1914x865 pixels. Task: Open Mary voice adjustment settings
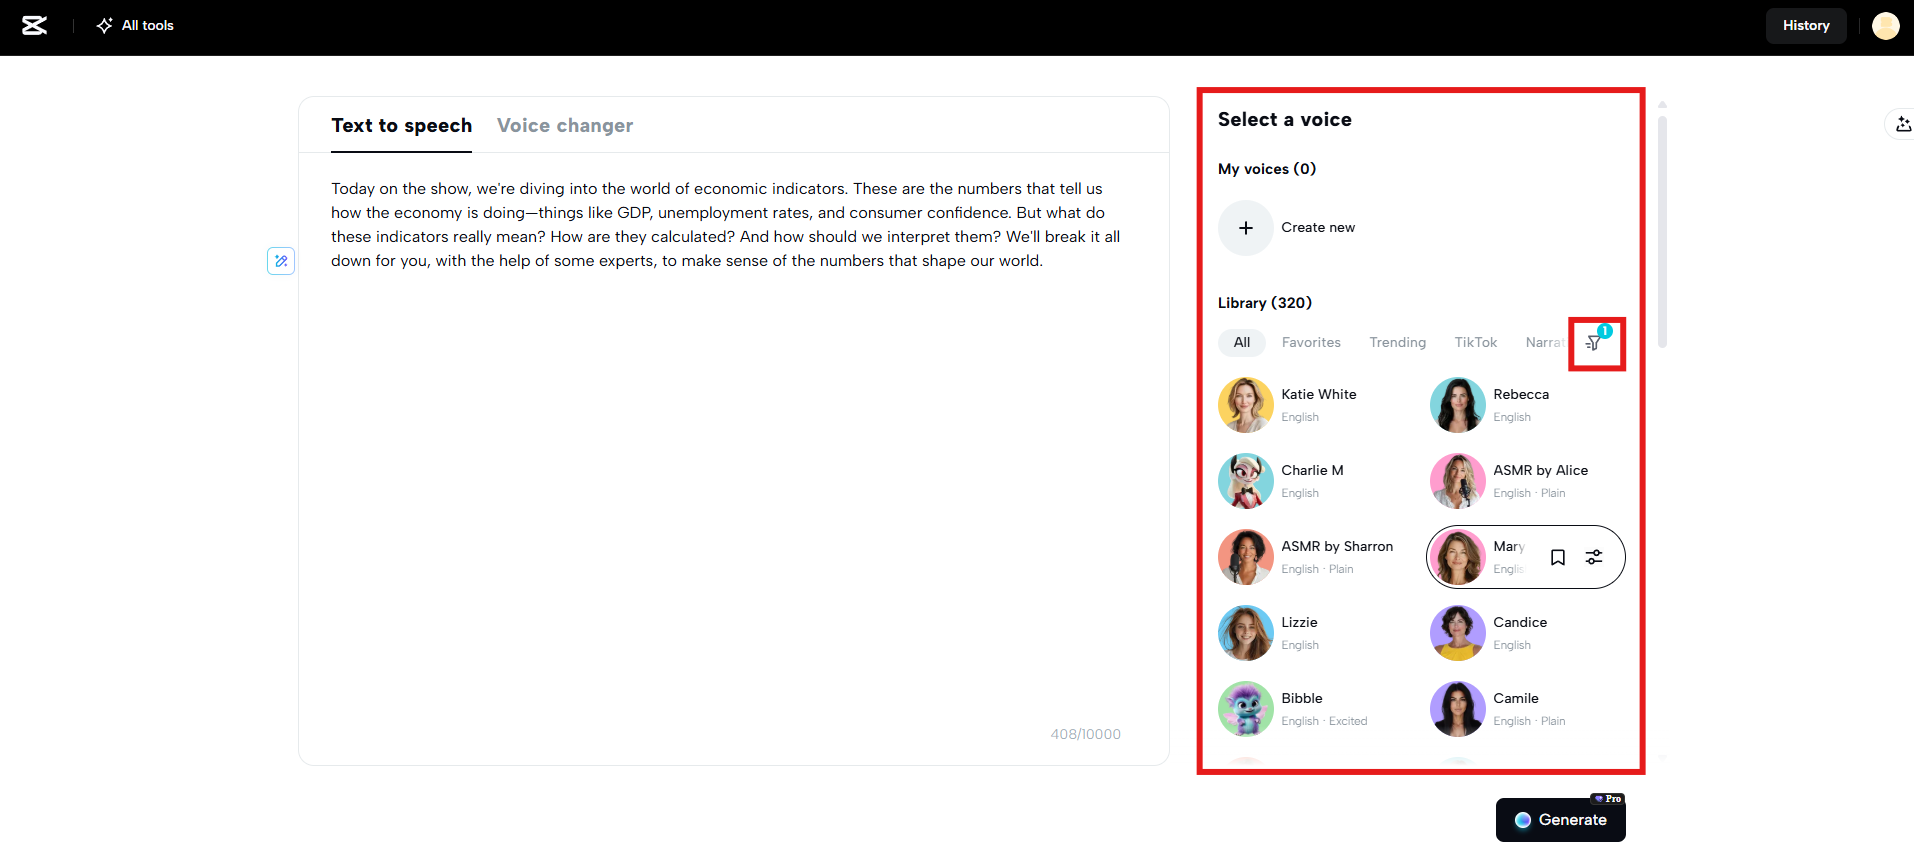point(1594,557)
